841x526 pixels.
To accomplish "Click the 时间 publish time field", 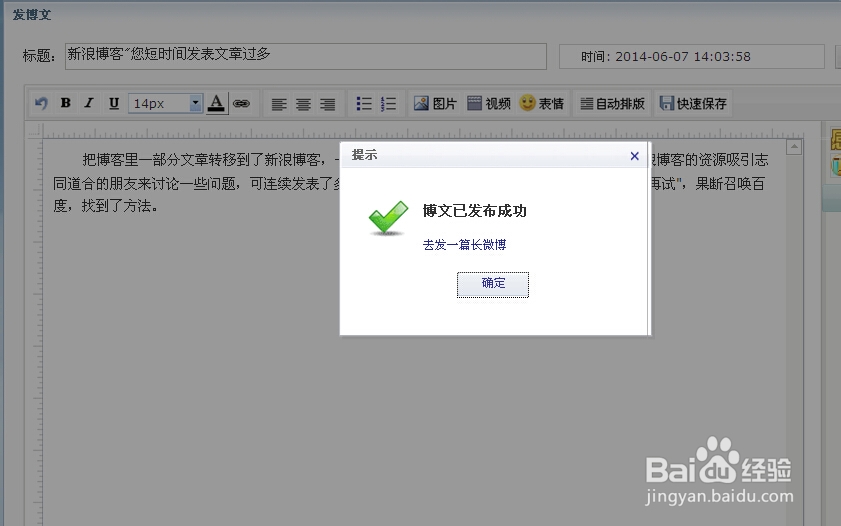I will 691,56.
